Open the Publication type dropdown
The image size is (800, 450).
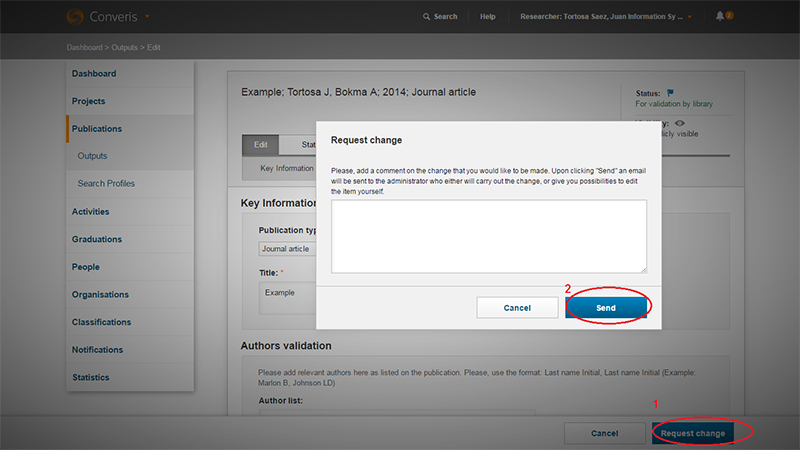pos(287,248)
